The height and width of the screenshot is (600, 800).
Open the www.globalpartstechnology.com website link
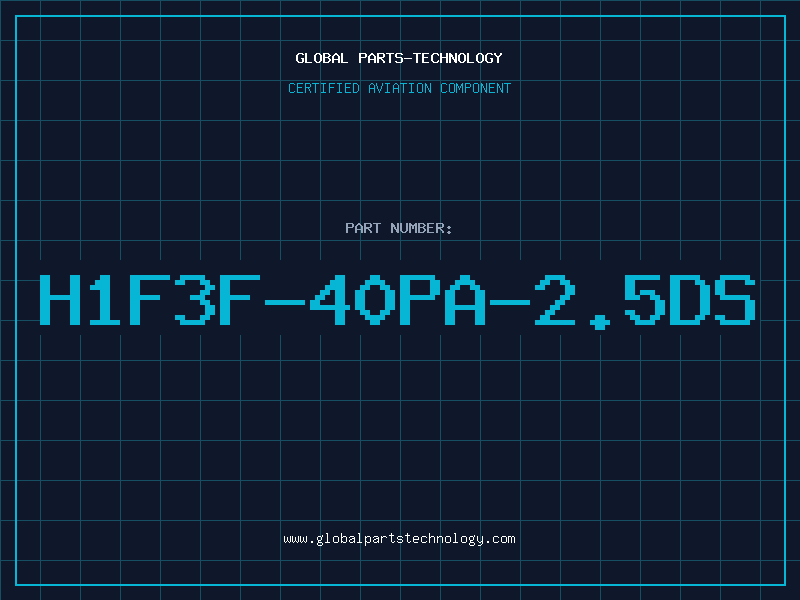pyautogui.click(x=399, y=539)
